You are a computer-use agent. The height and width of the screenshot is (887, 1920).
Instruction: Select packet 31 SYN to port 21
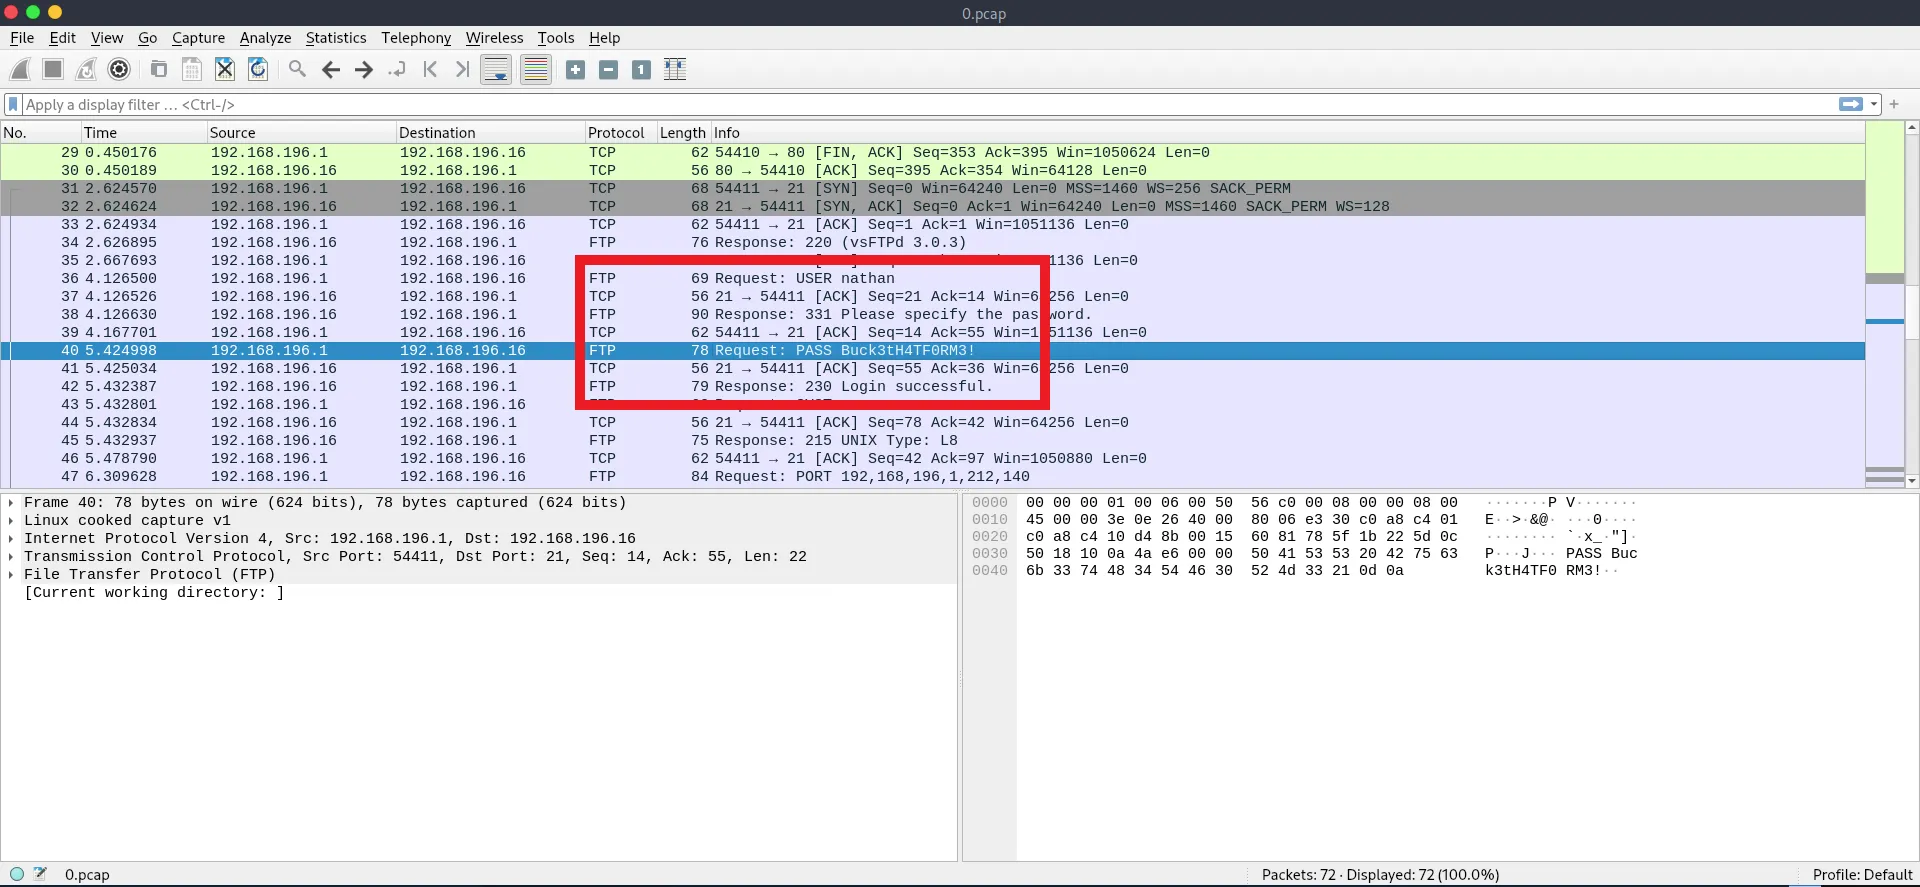coord(932,189)
